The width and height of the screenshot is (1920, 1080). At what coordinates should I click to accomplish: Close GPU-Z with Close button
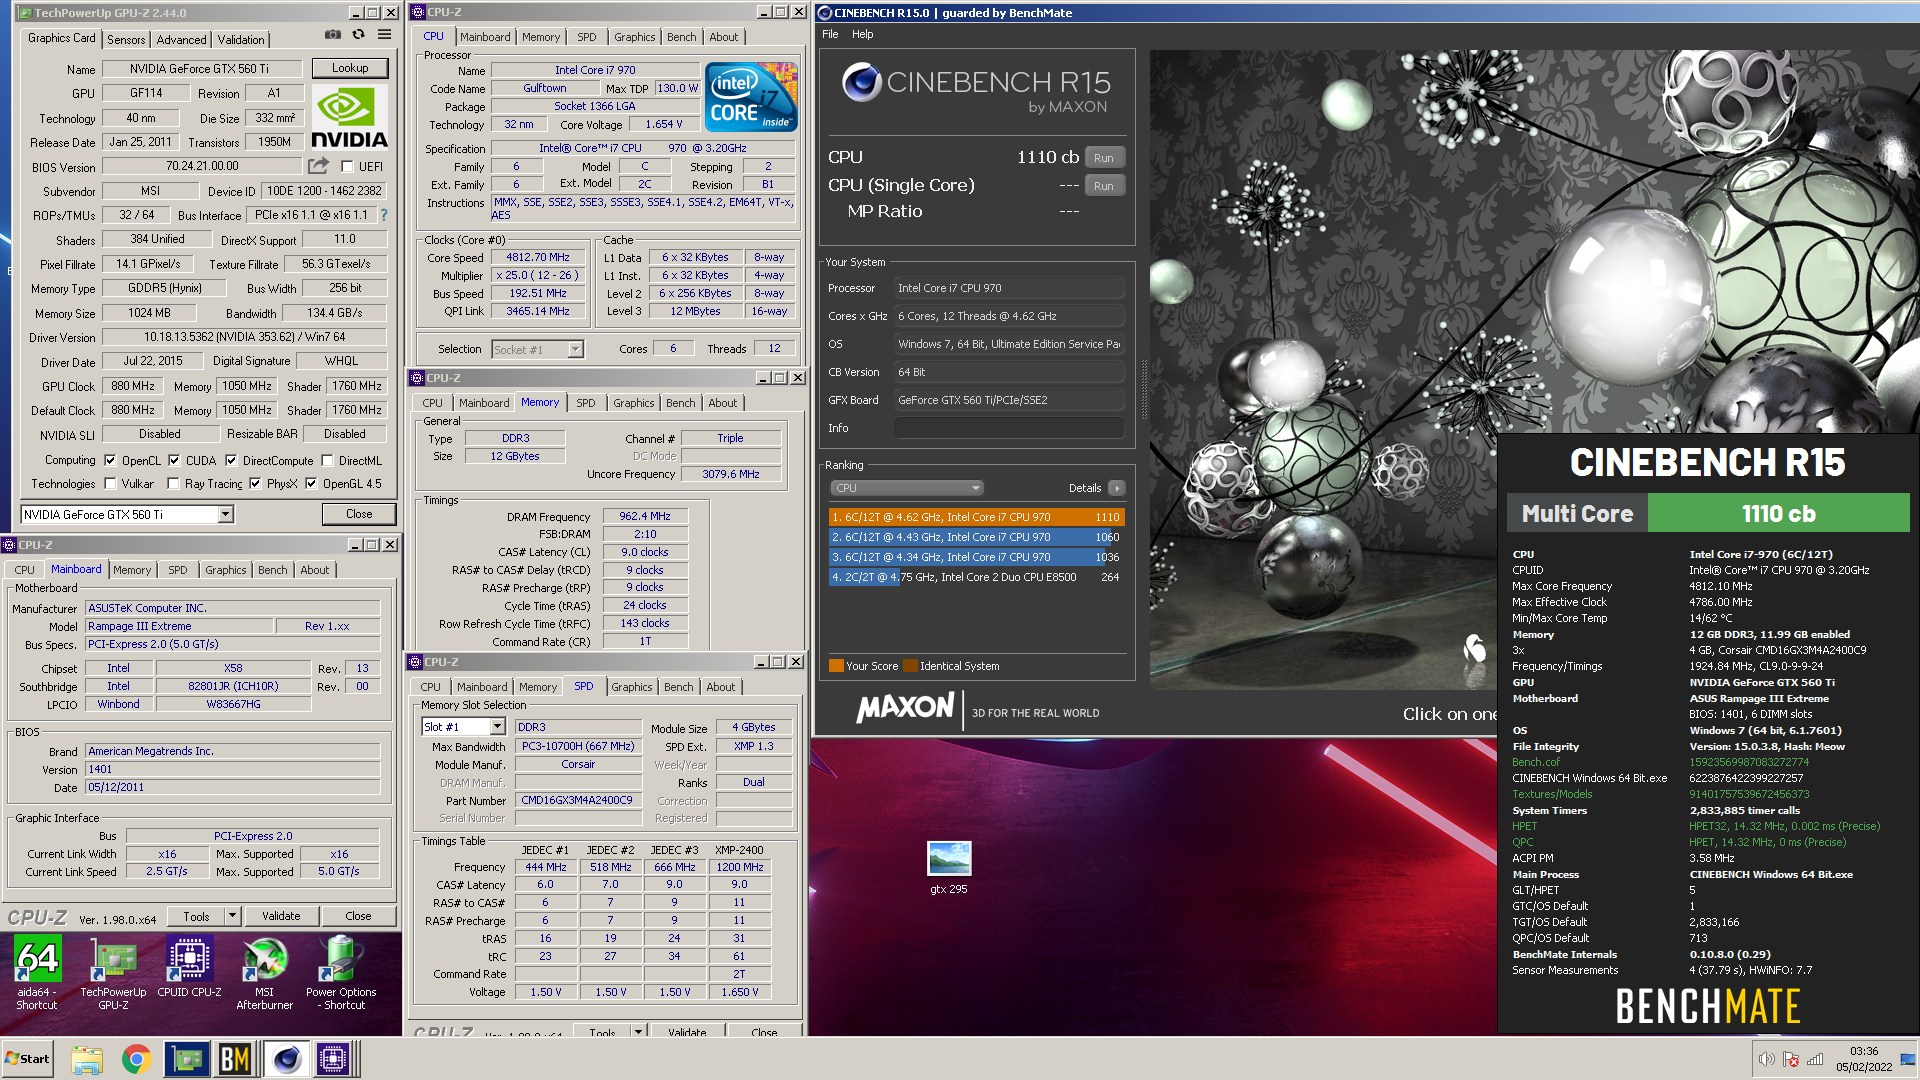(x=359, y=514)
